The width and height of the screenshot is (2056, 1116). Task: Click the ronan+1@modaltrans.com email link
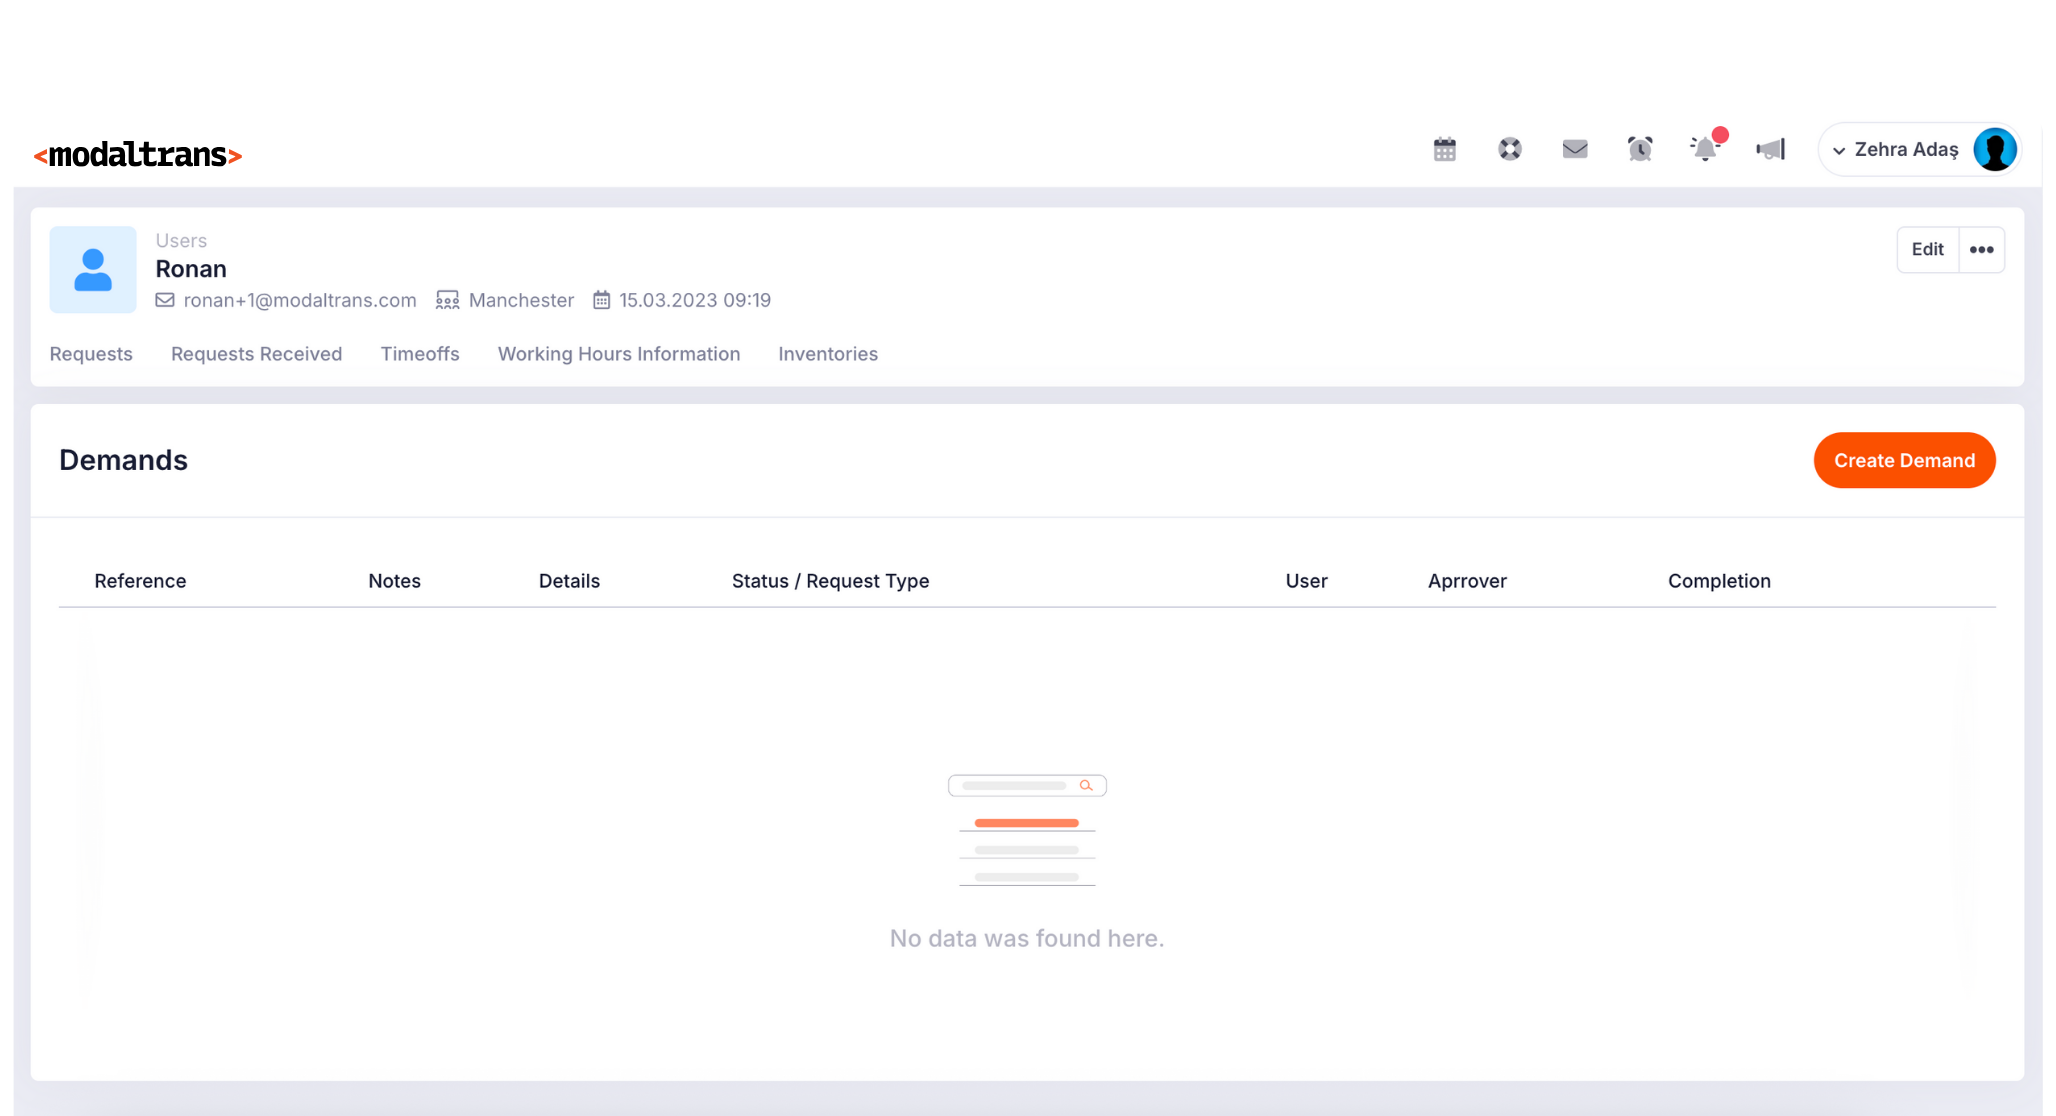pyautogui.click(x=299, y=300)
